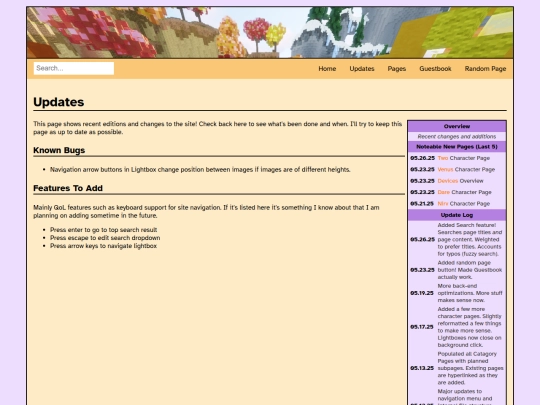Click the 'Added Search feature' log entry

pyautogui.click(x=470, y=239)
